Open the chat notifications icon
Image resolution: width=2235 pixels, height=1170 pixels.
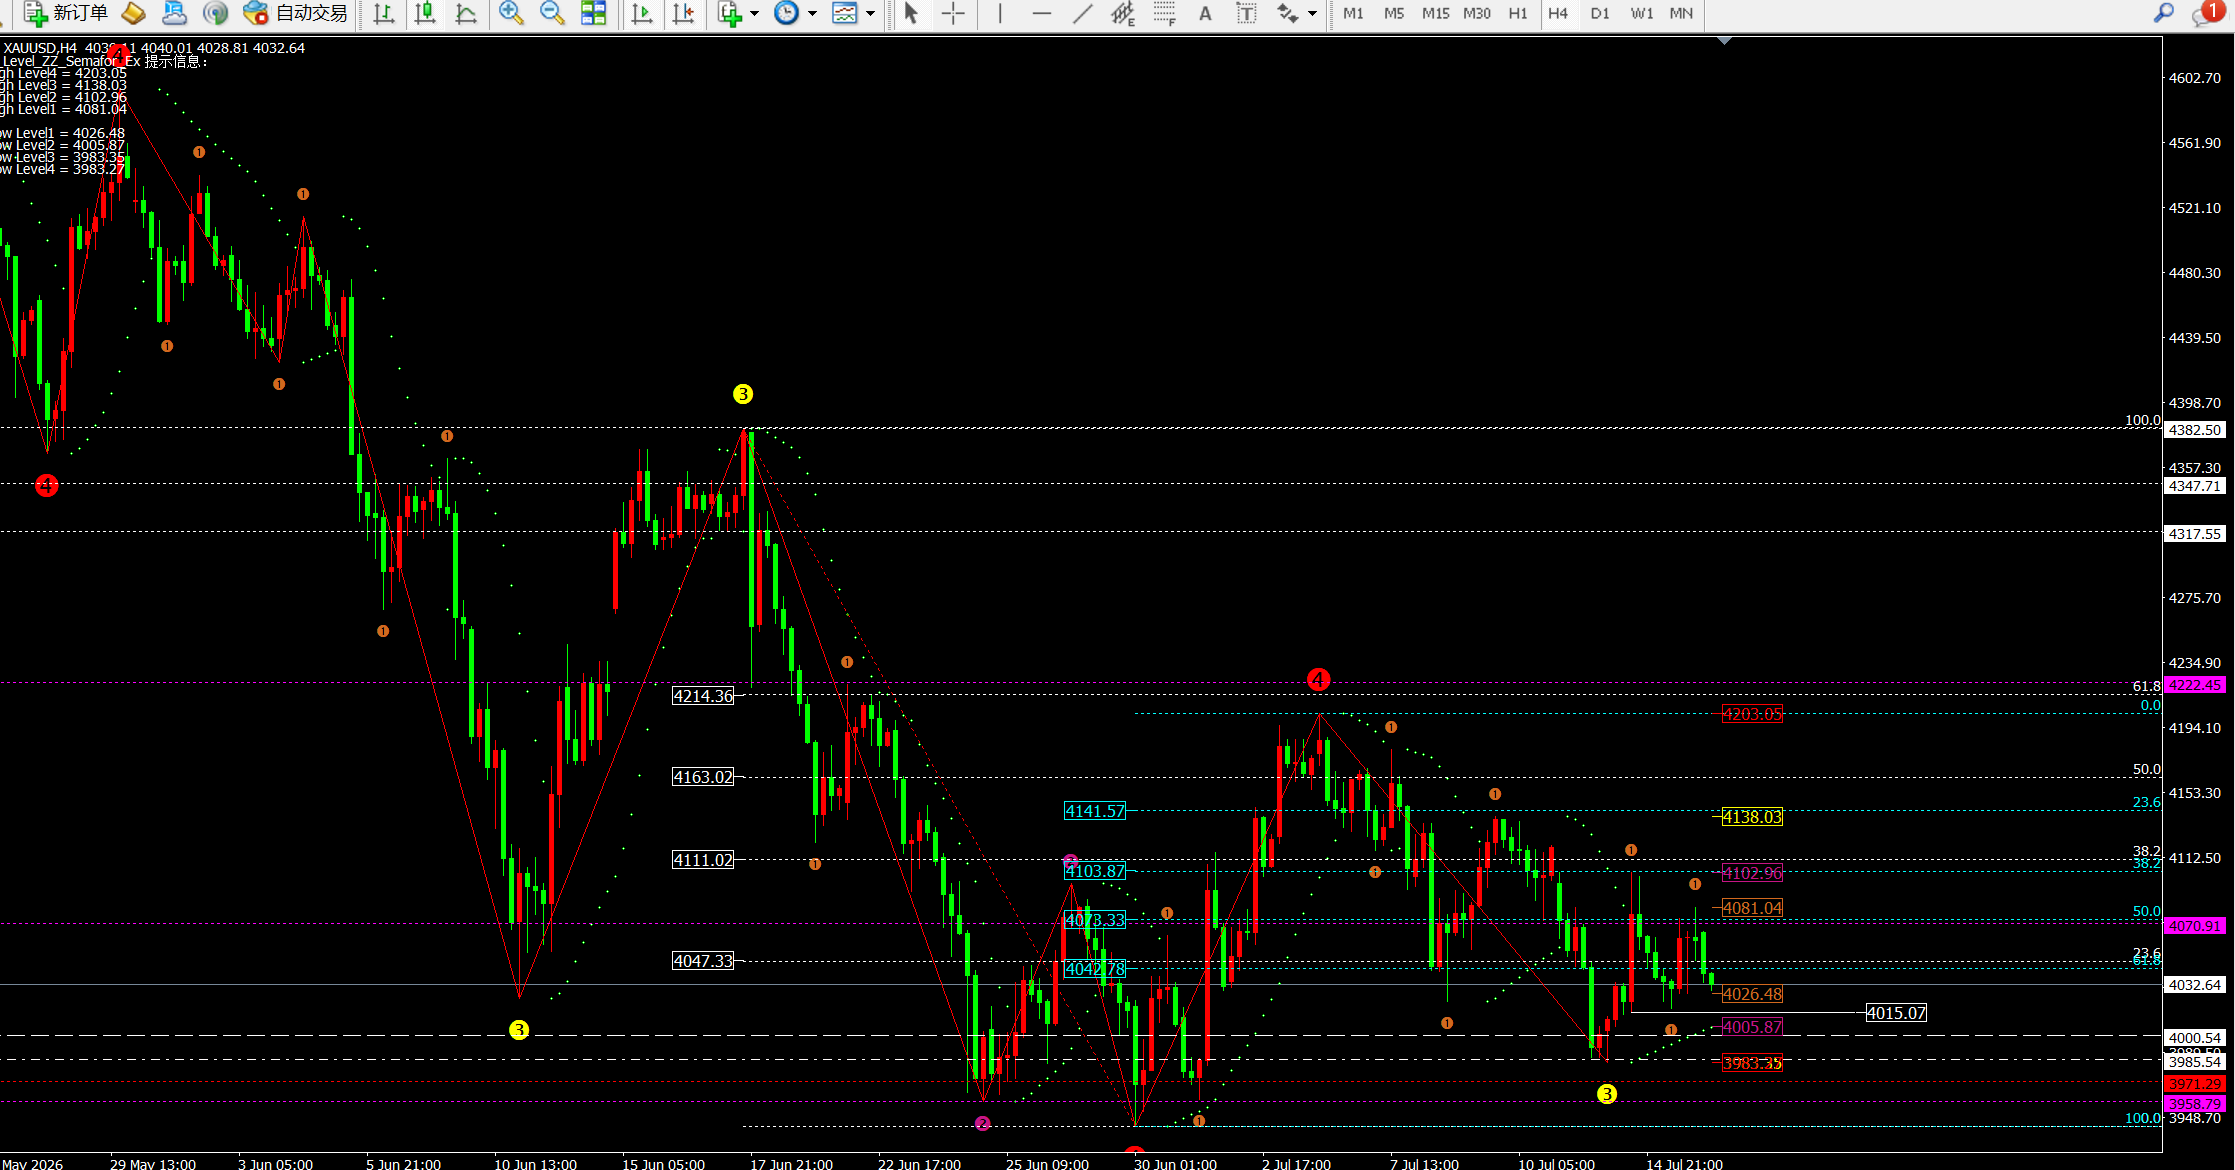tap(2206, 13)
